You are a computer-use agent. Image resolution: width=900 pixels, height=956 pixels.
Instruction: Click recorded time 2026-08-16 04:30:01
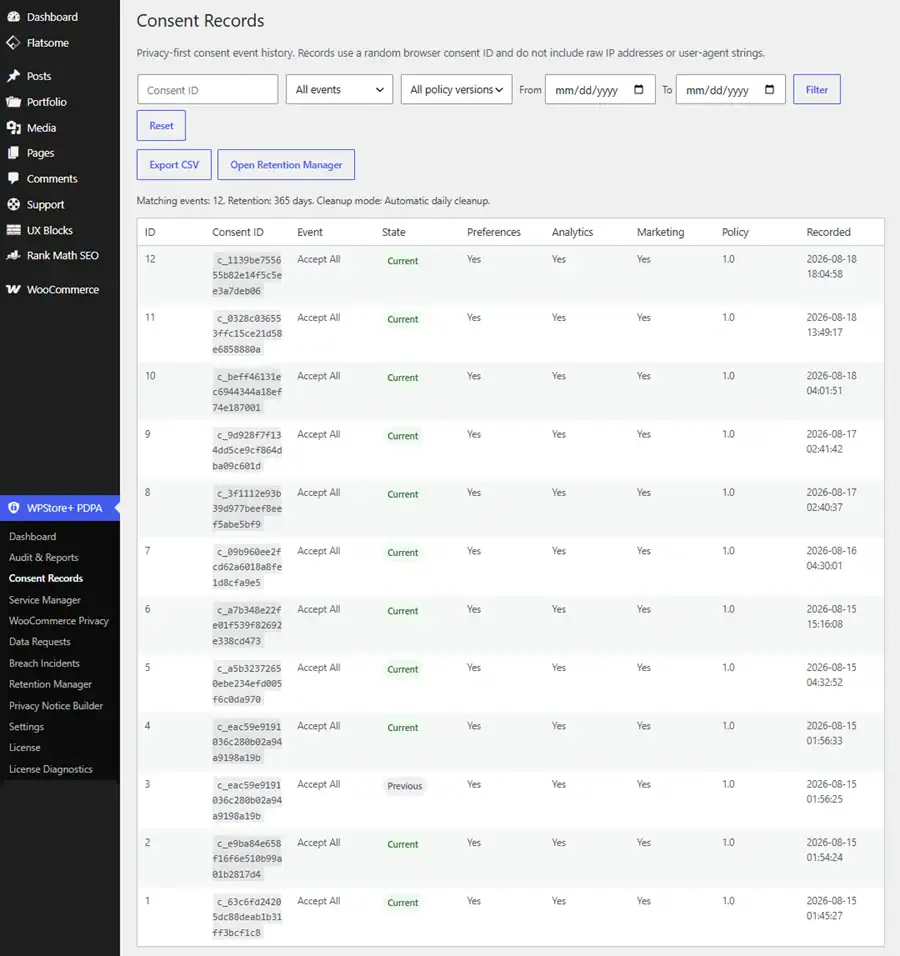831,558
